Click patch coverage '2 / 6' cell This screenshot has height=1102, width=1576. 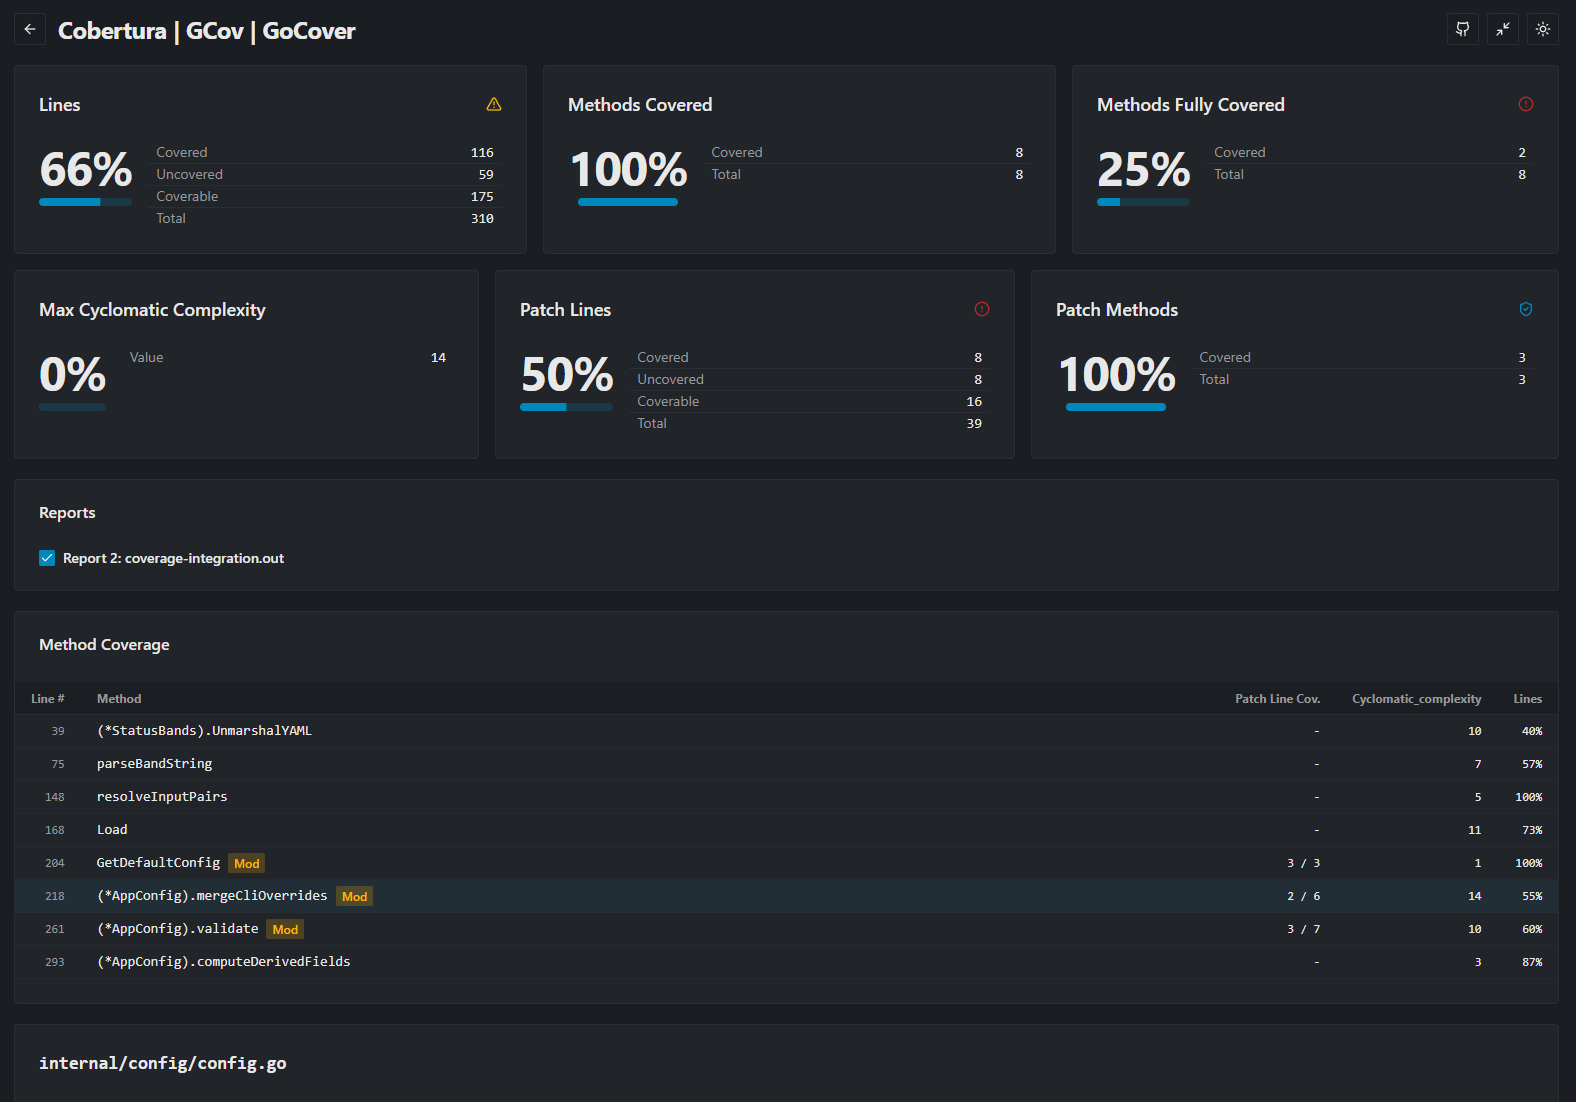[1303, 896]
